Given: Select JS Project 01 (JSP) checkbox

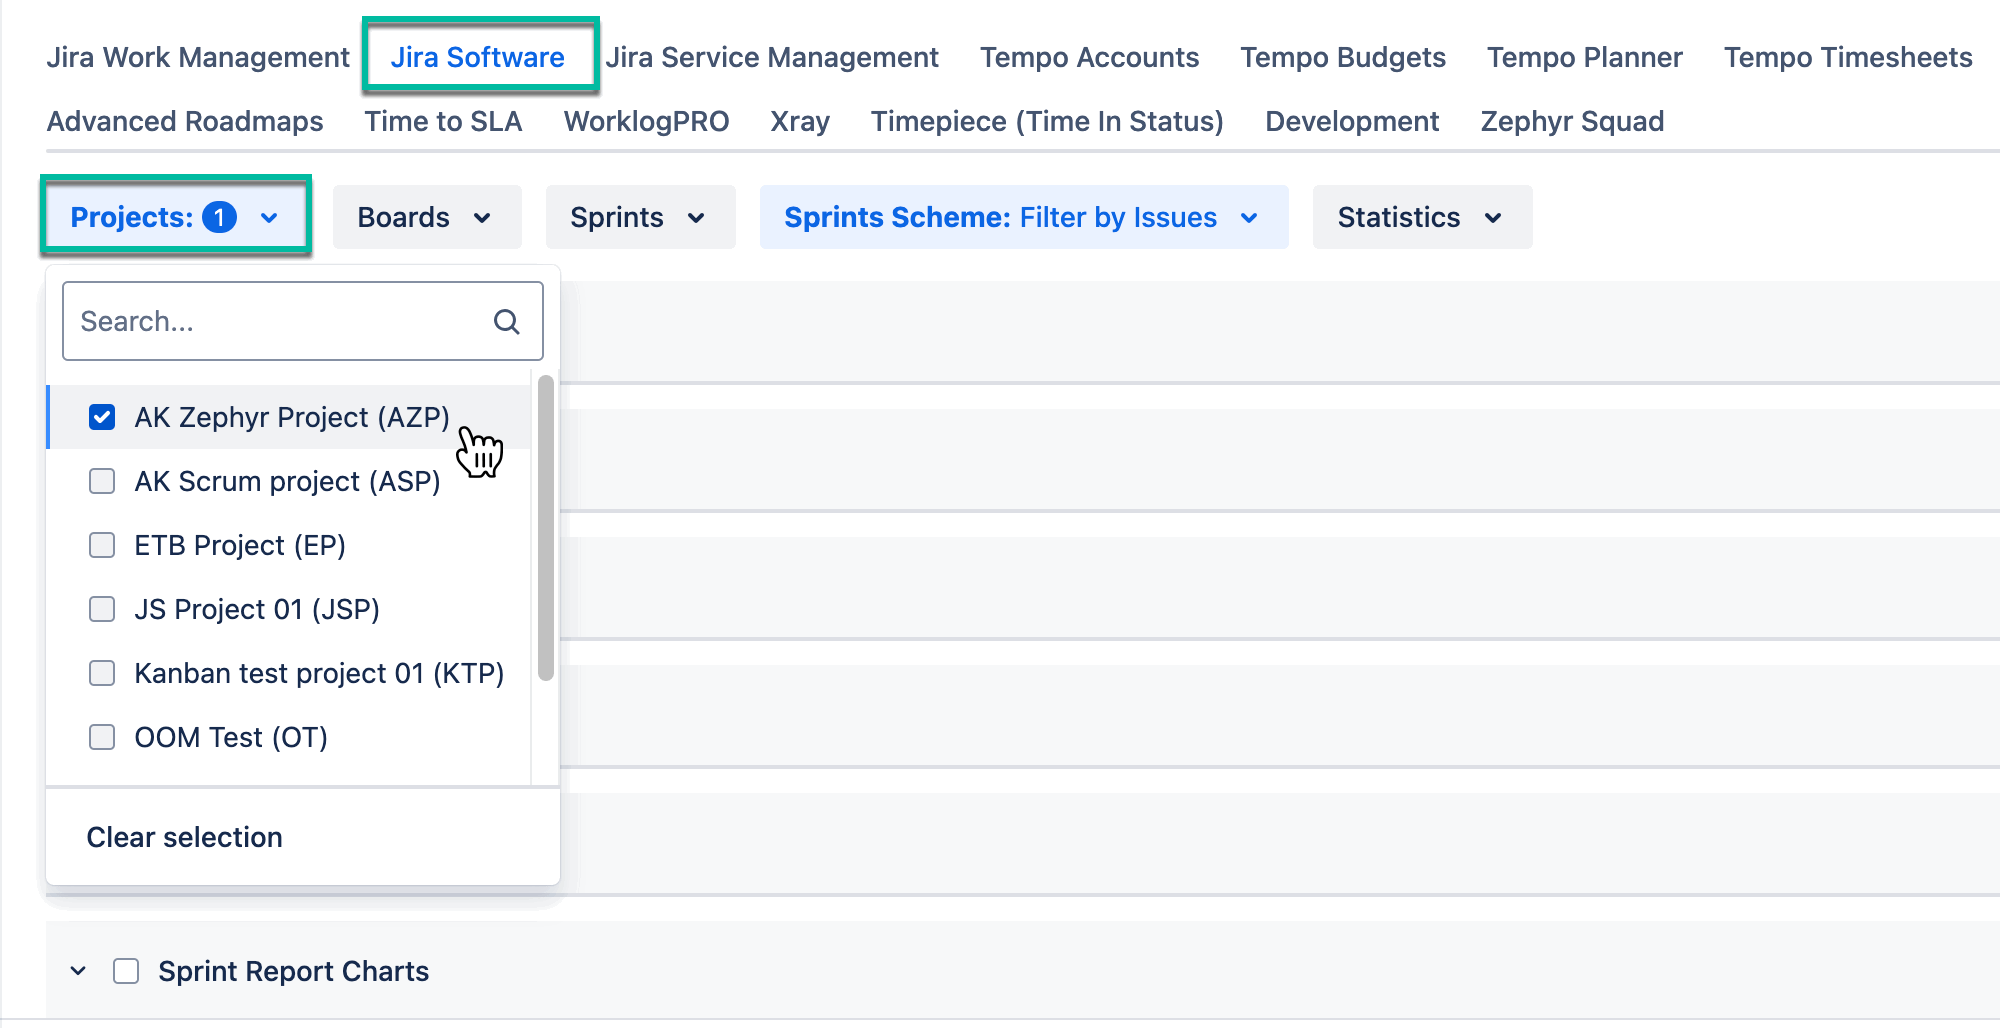Looking at the screenshot, I should (x=102, y=609).
